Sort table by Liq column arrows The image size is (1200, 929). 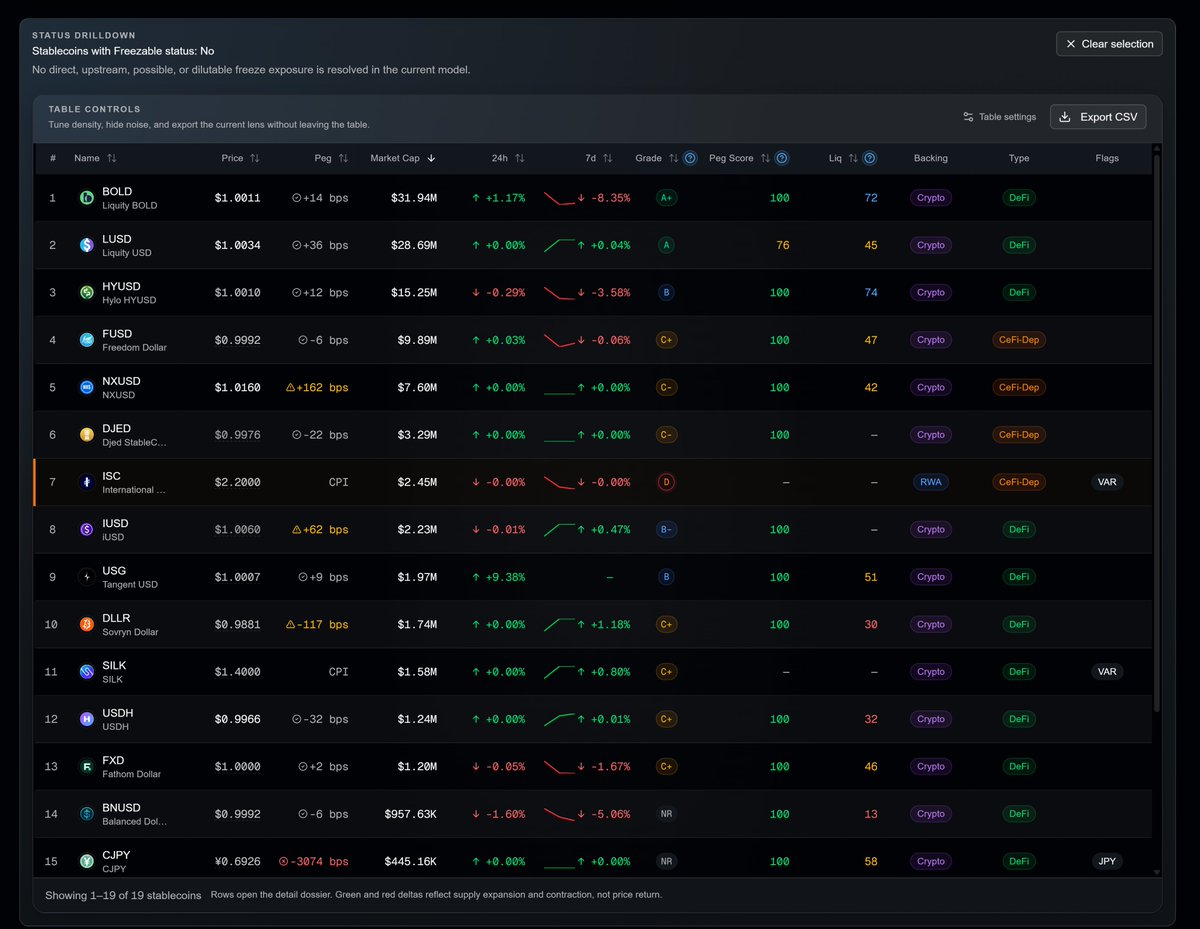click(853, 158)
